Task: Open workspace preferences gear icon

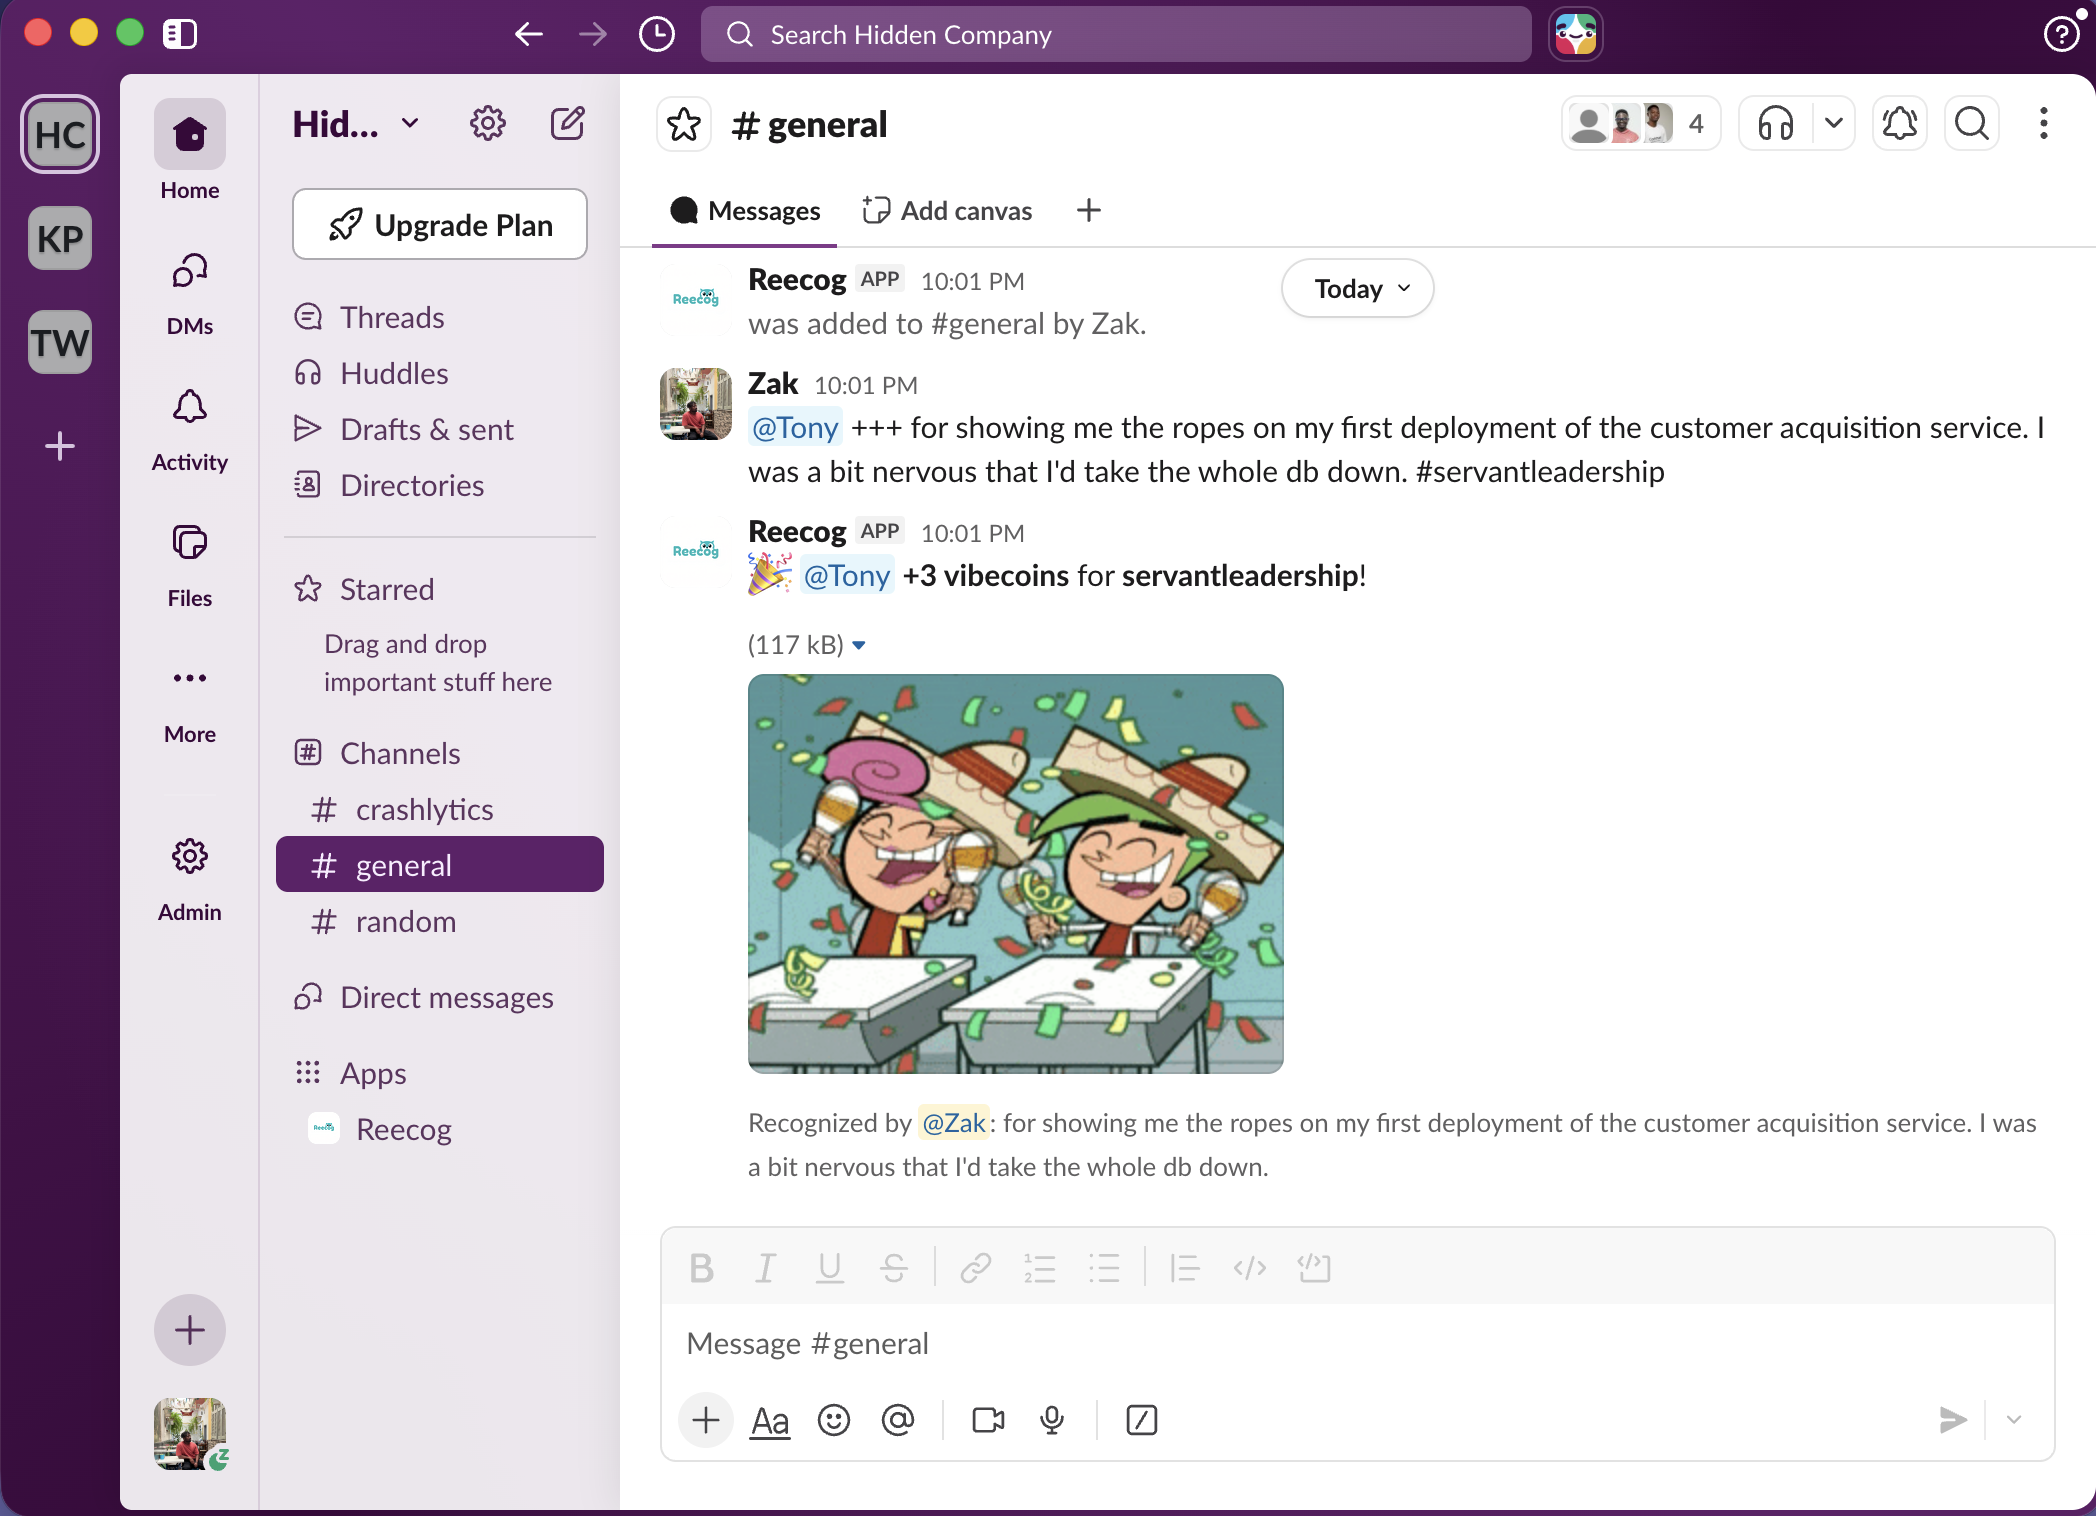Action: tap(488, 124)
